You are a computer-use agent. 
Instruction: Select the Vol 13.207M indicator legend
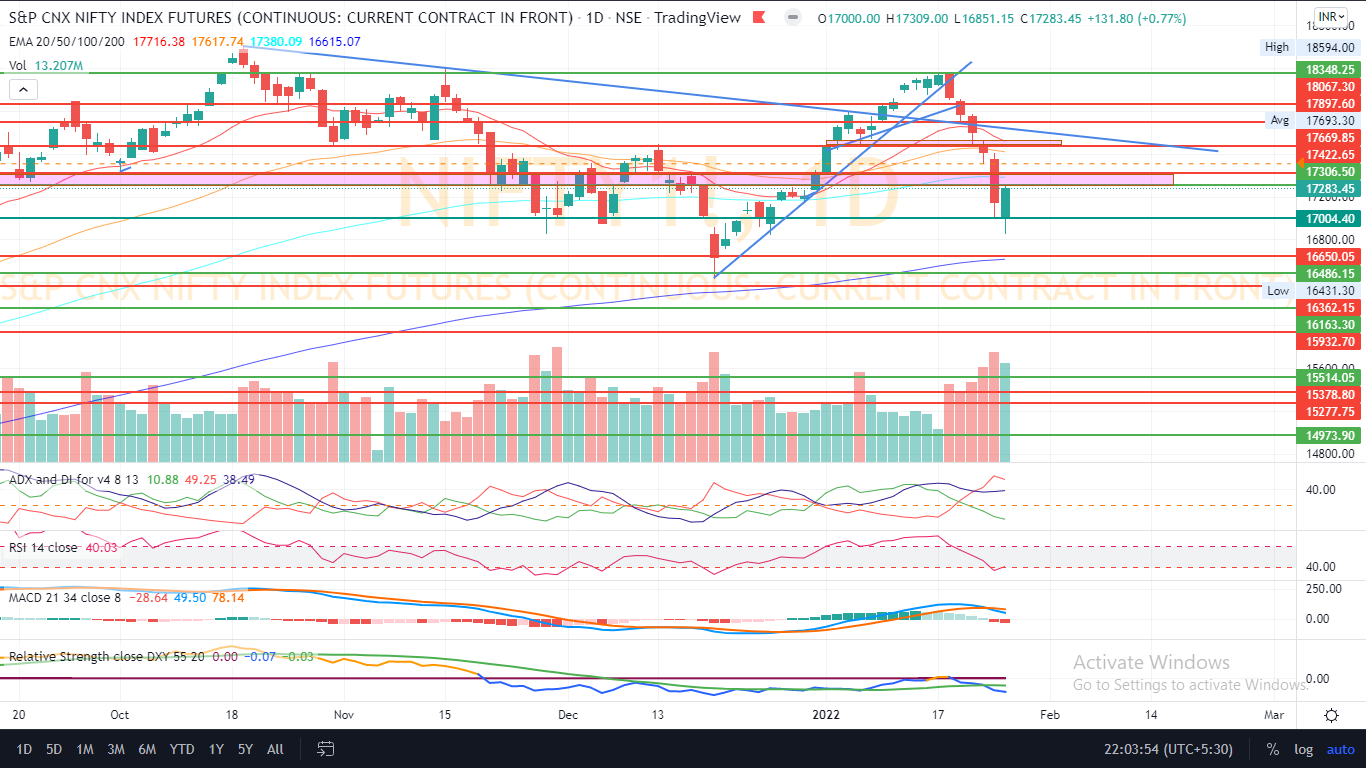pyautogui.click(x=46, y=65)
